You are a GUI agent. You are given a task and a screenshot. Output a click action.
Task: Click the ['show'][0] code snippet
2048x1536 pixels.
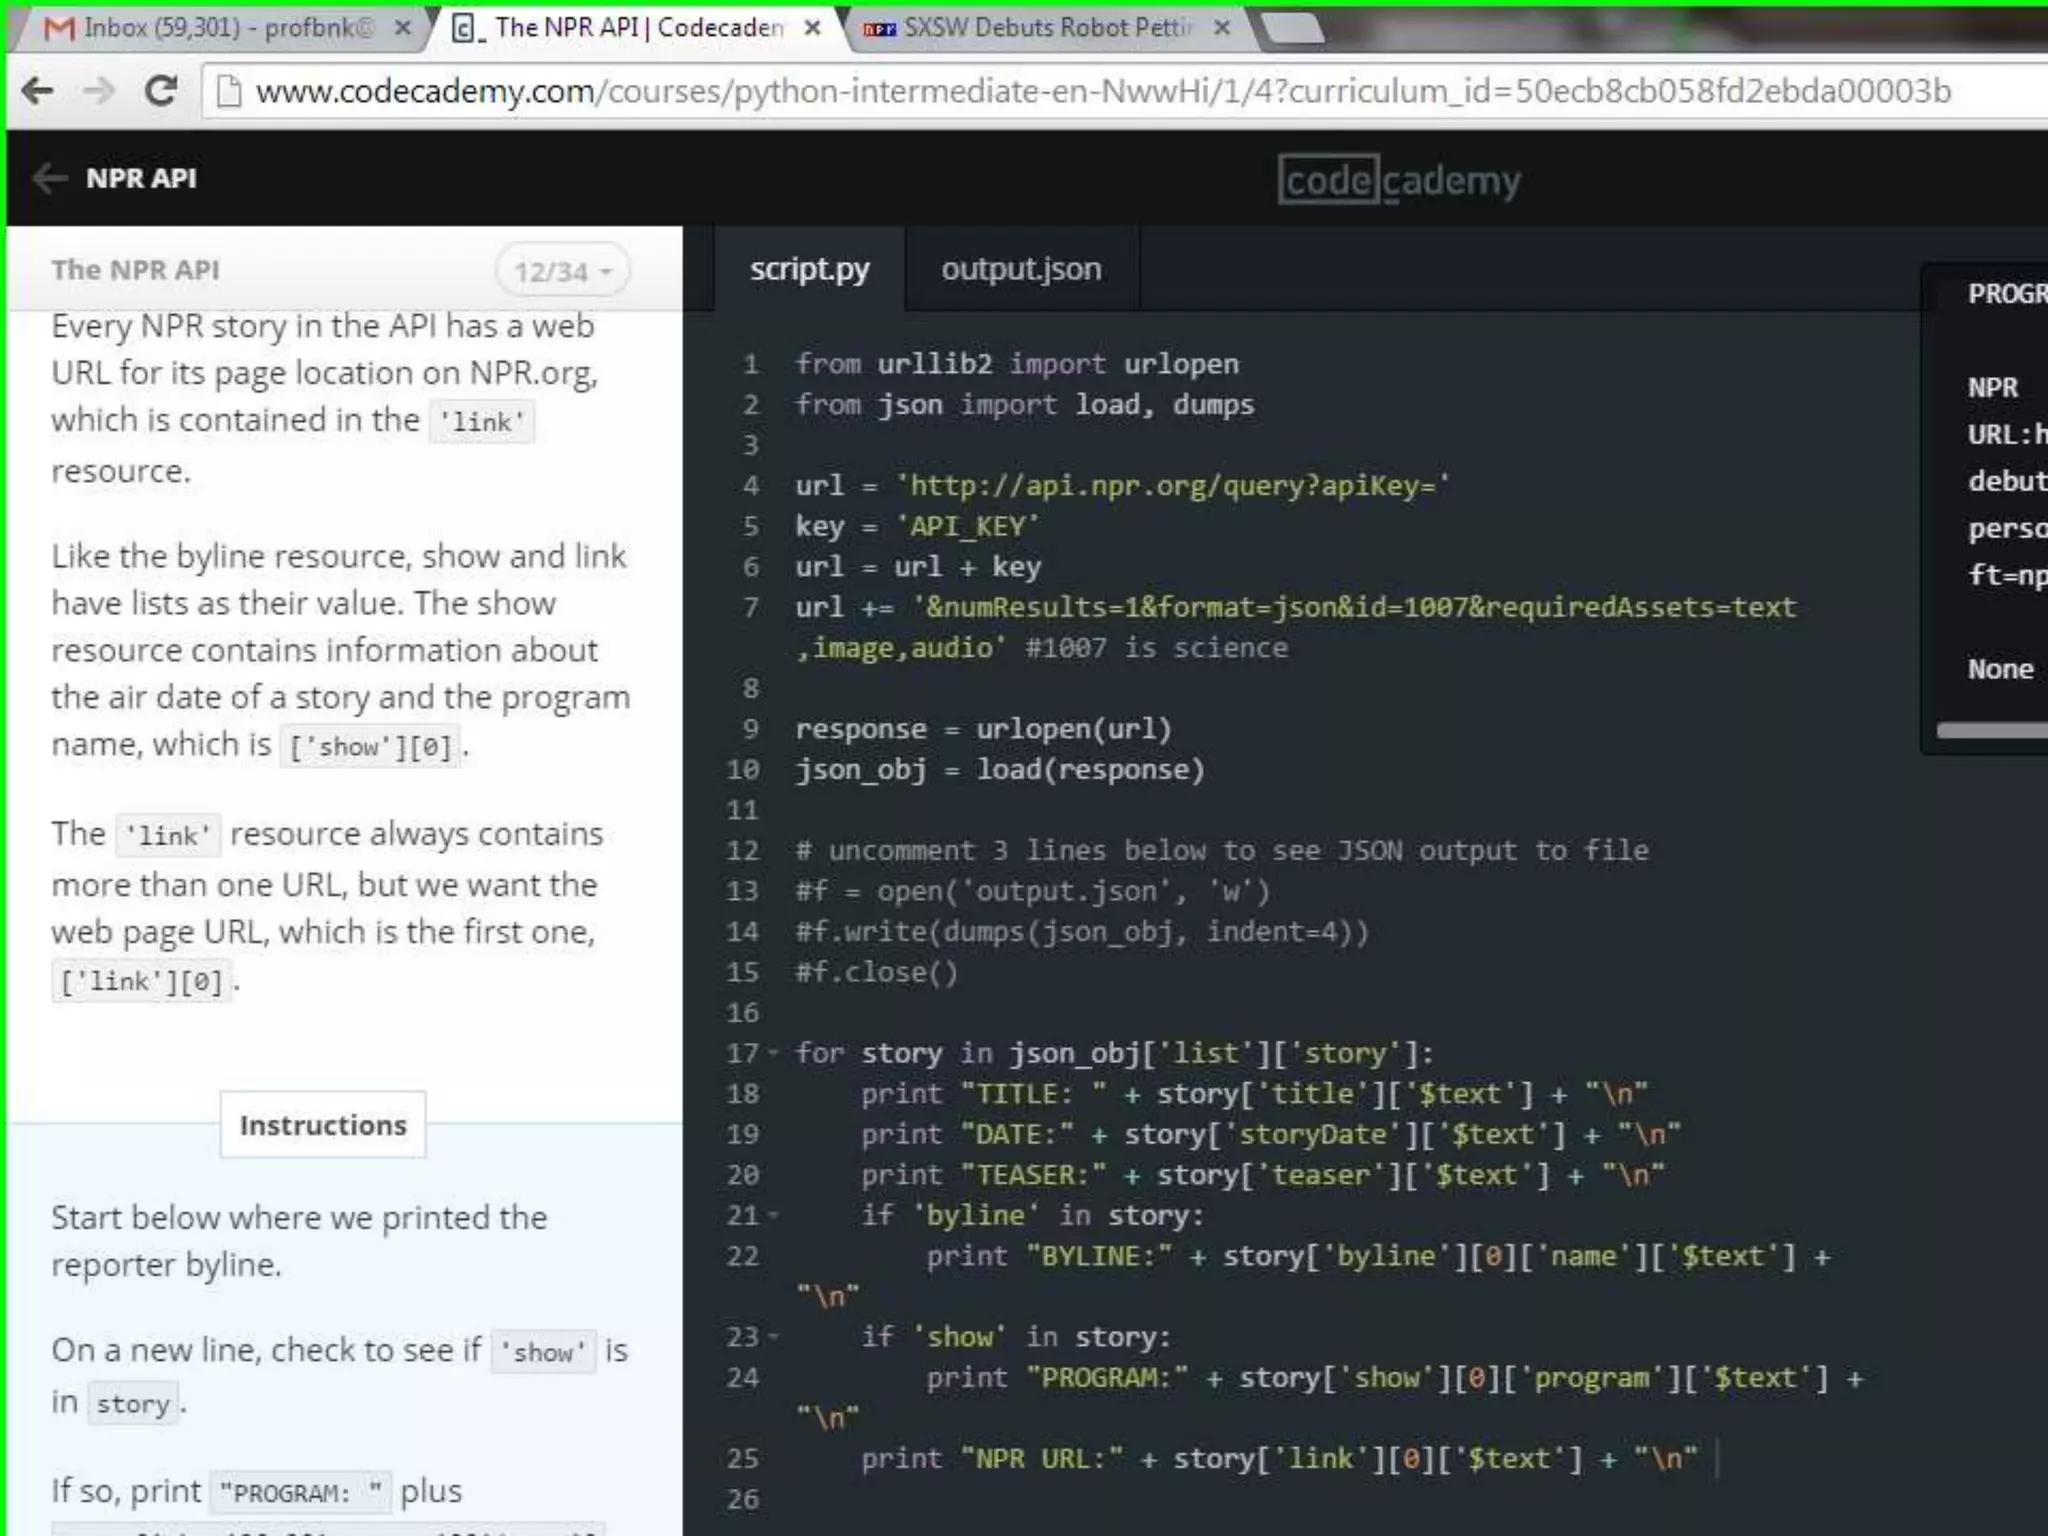[371, 747]
